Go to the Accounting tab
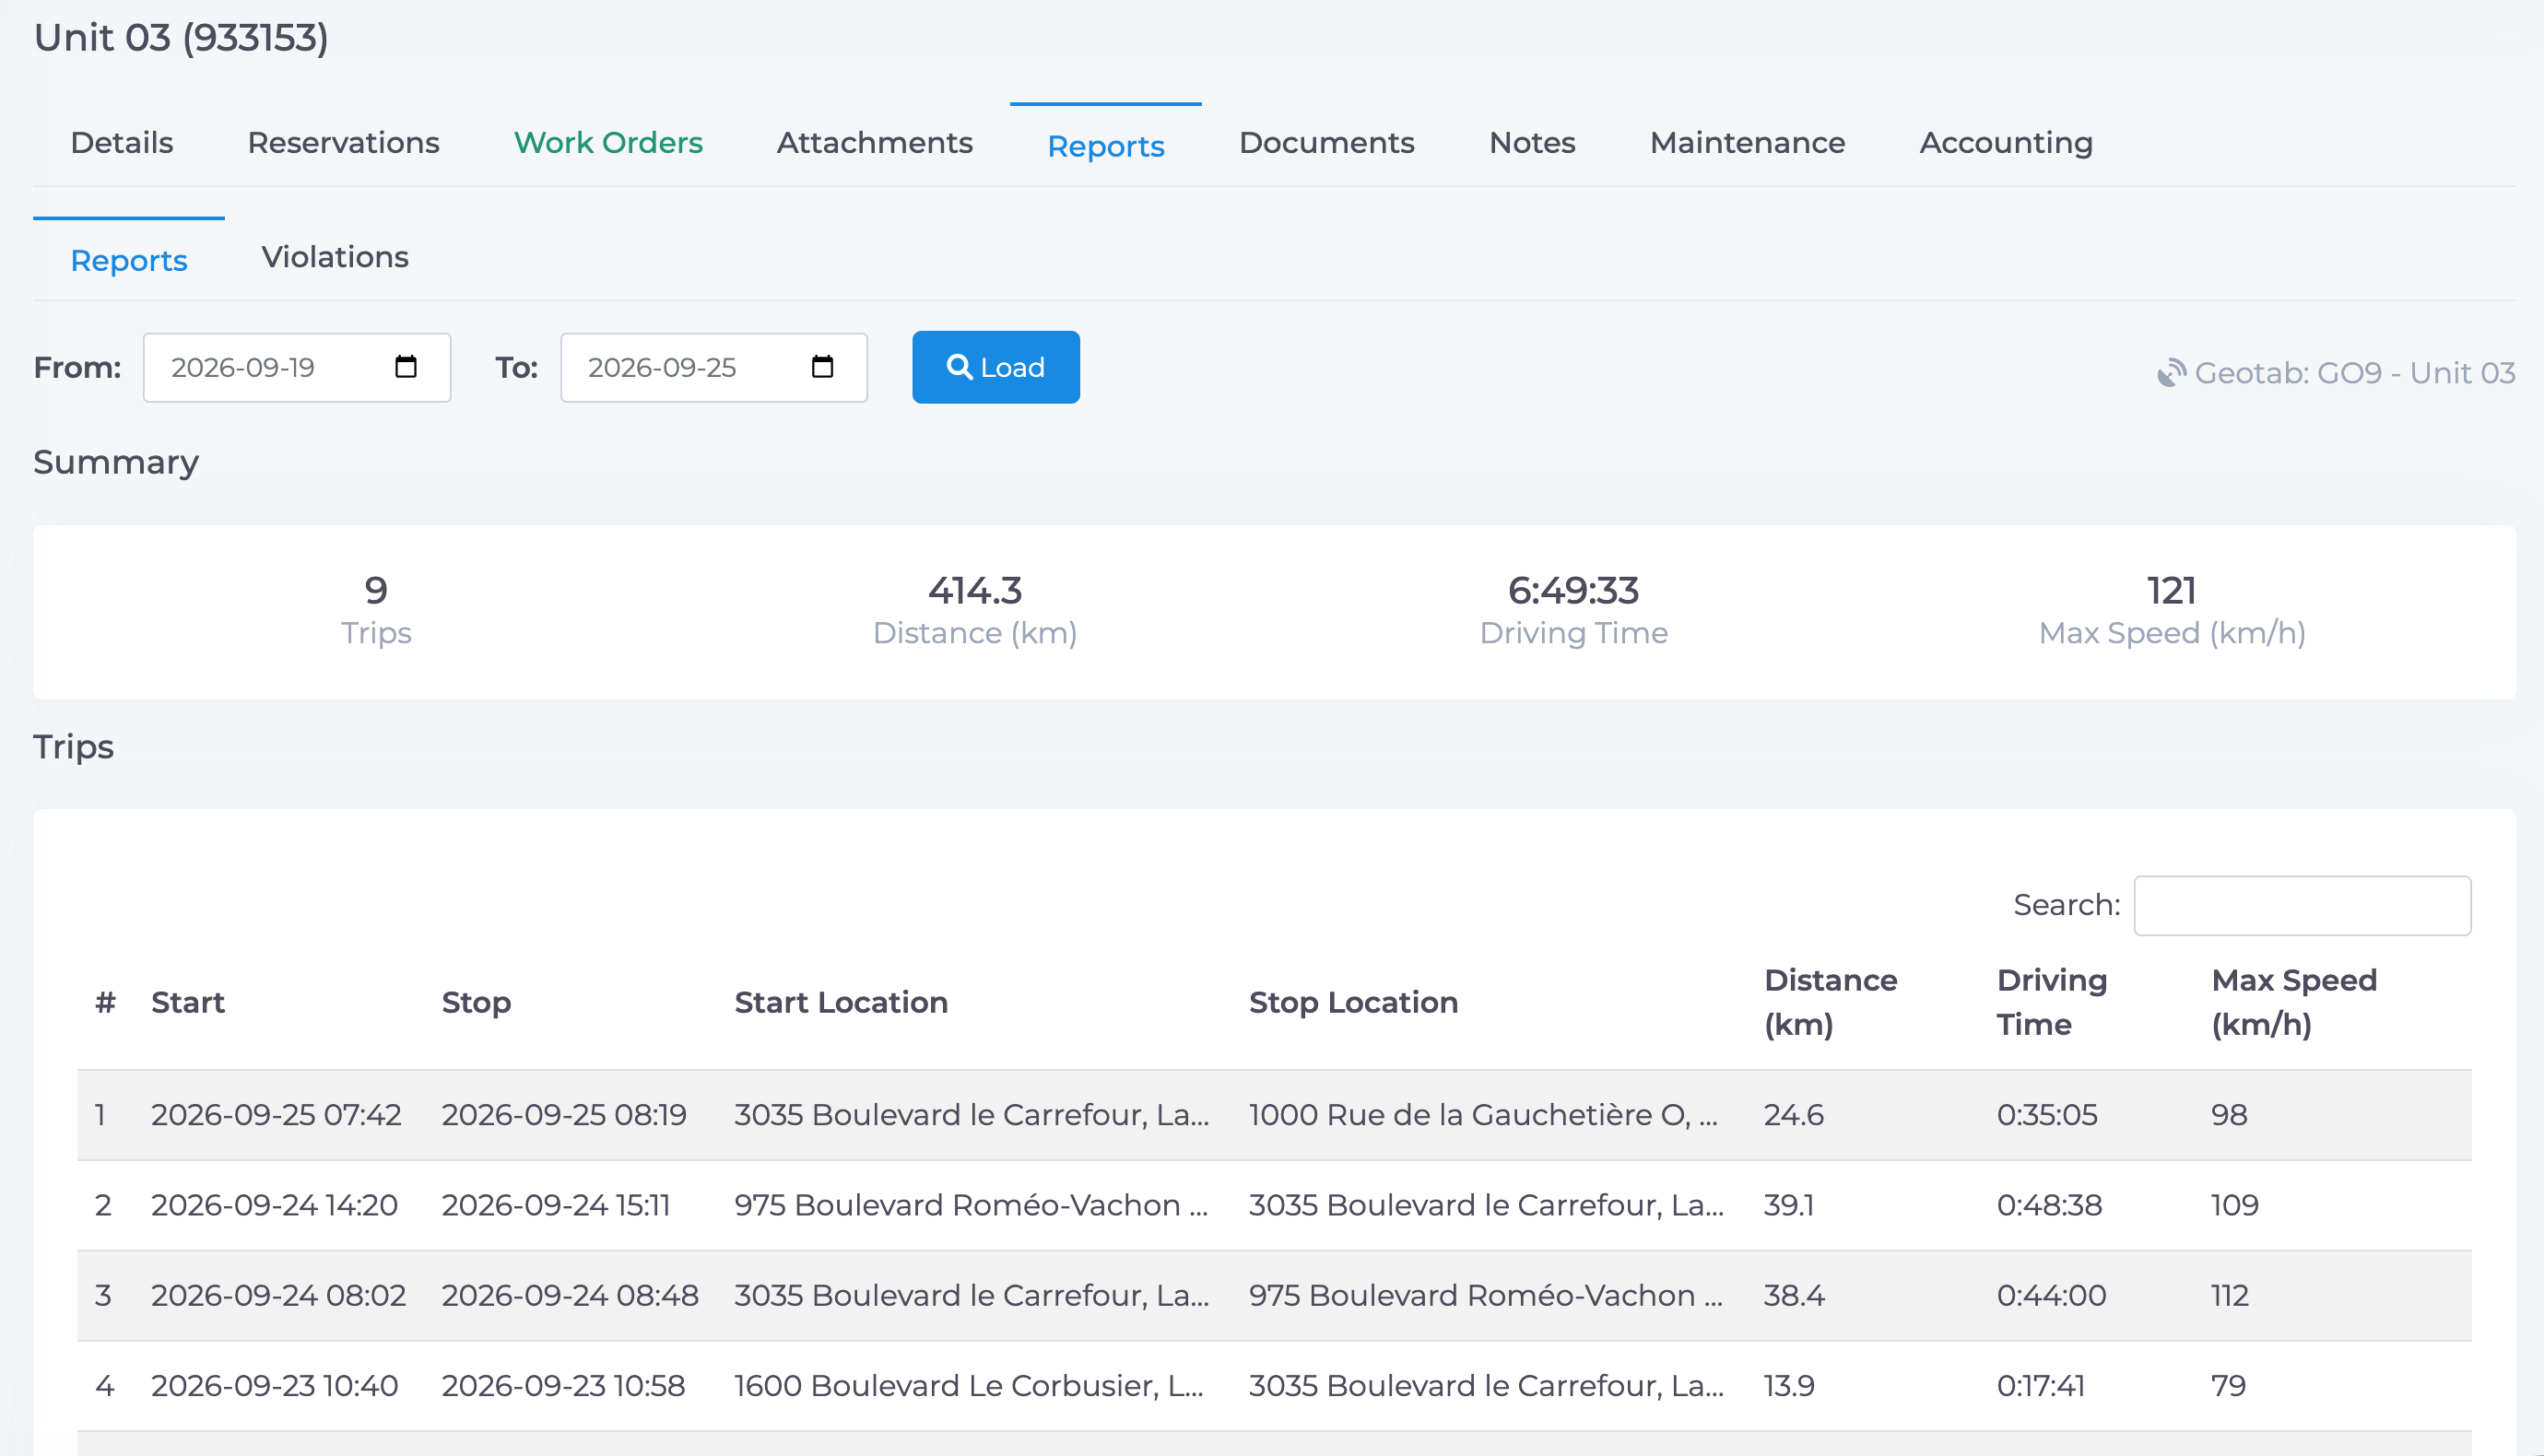Viewport: 2544px width, 1456px height. [x=2006, y=143]
